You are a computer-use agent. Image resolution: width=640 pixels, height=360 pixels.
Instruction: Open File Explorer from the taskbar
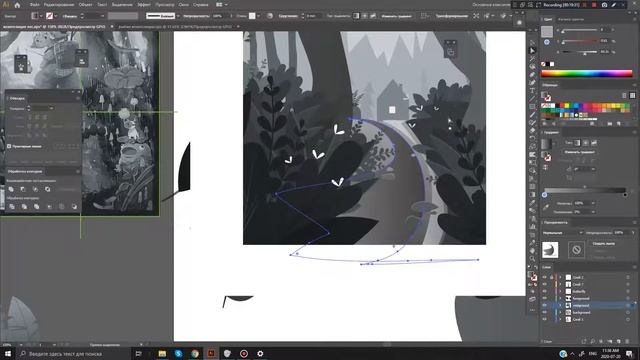point(162,353)
